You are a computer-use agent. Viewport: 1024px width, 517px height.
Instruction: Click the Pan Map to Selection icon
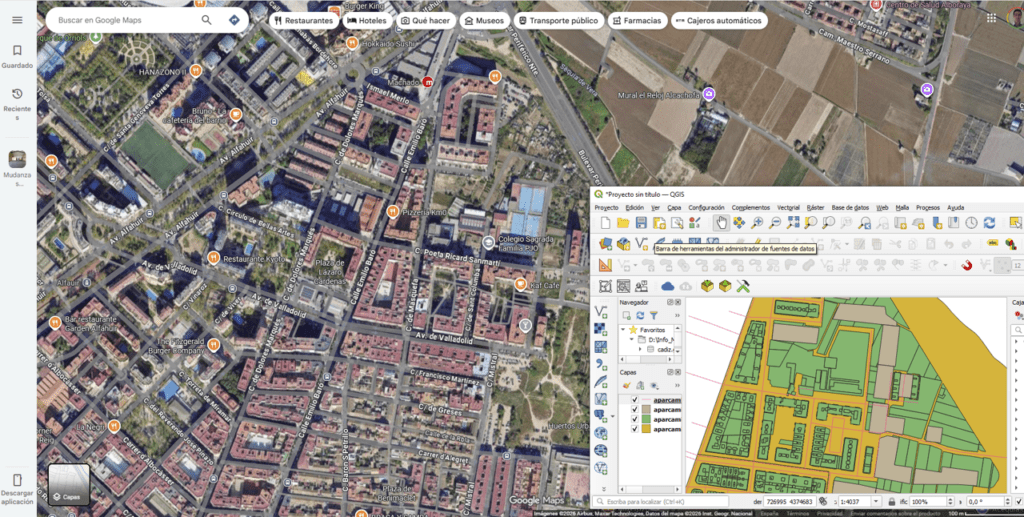coord(739,223)
